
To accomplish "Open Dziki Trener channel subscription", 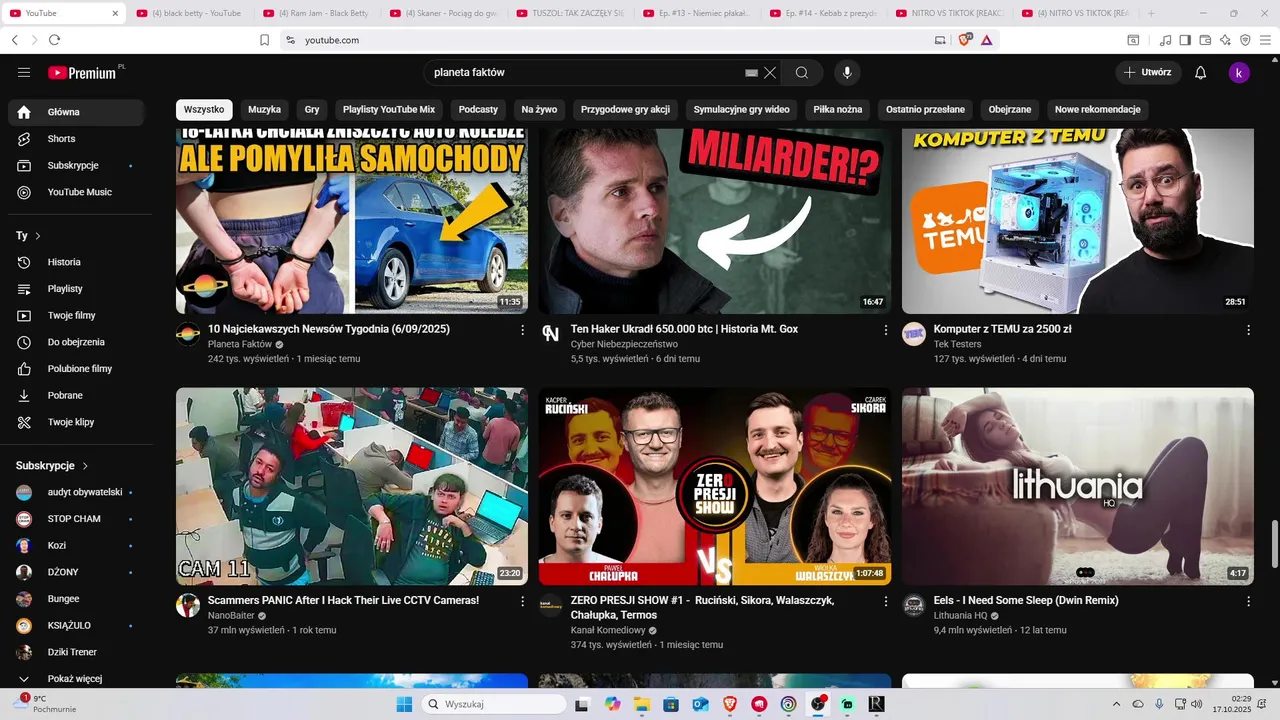I will click(x=79, y=652).
